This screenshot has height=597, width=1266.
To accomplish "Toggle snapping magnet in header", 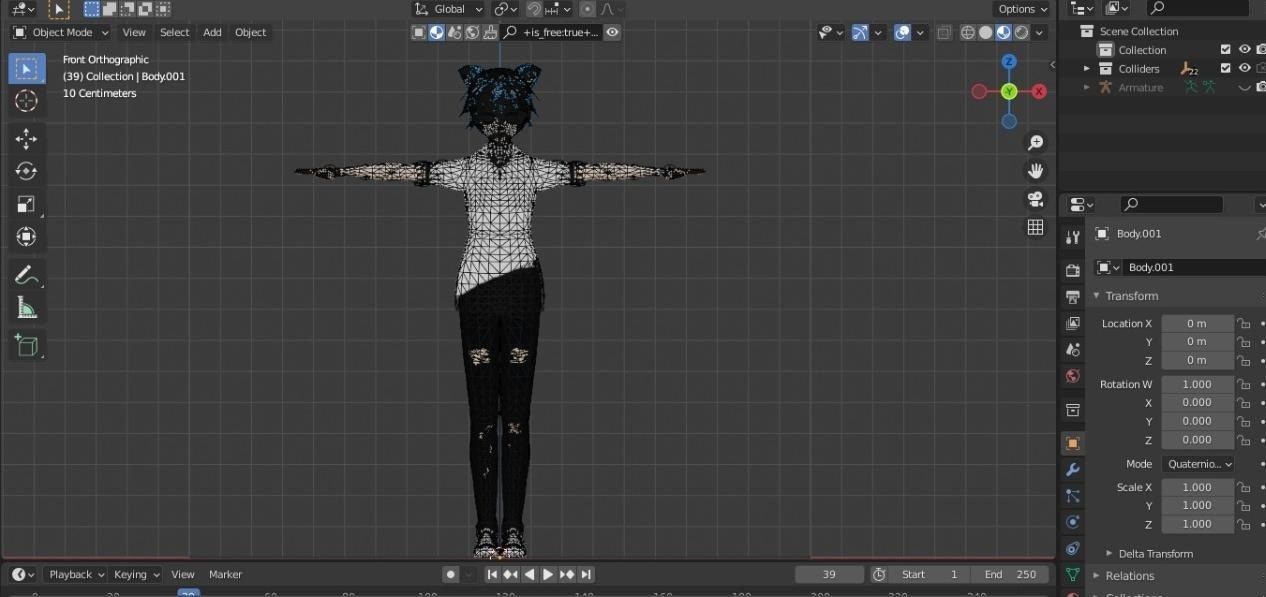I will tap(534, 9).
